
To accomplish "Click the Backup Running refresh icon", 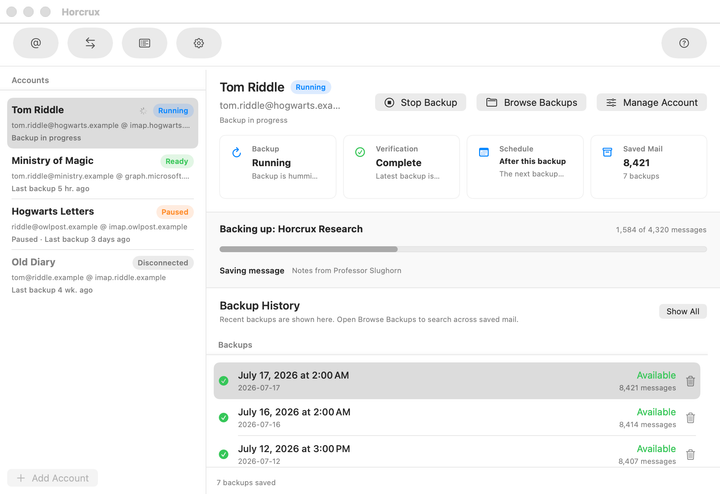I will coord(236,152).
